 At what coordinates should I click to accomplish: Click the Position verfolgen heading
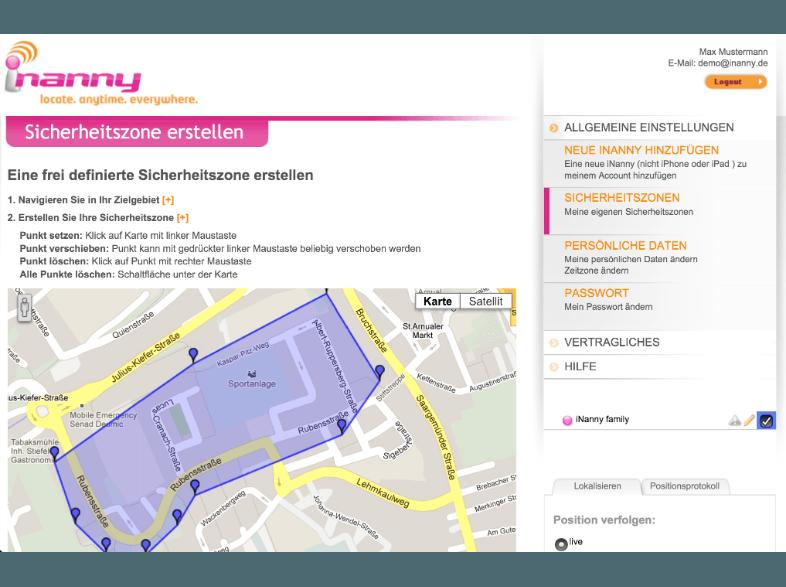[x=604, y=520]
